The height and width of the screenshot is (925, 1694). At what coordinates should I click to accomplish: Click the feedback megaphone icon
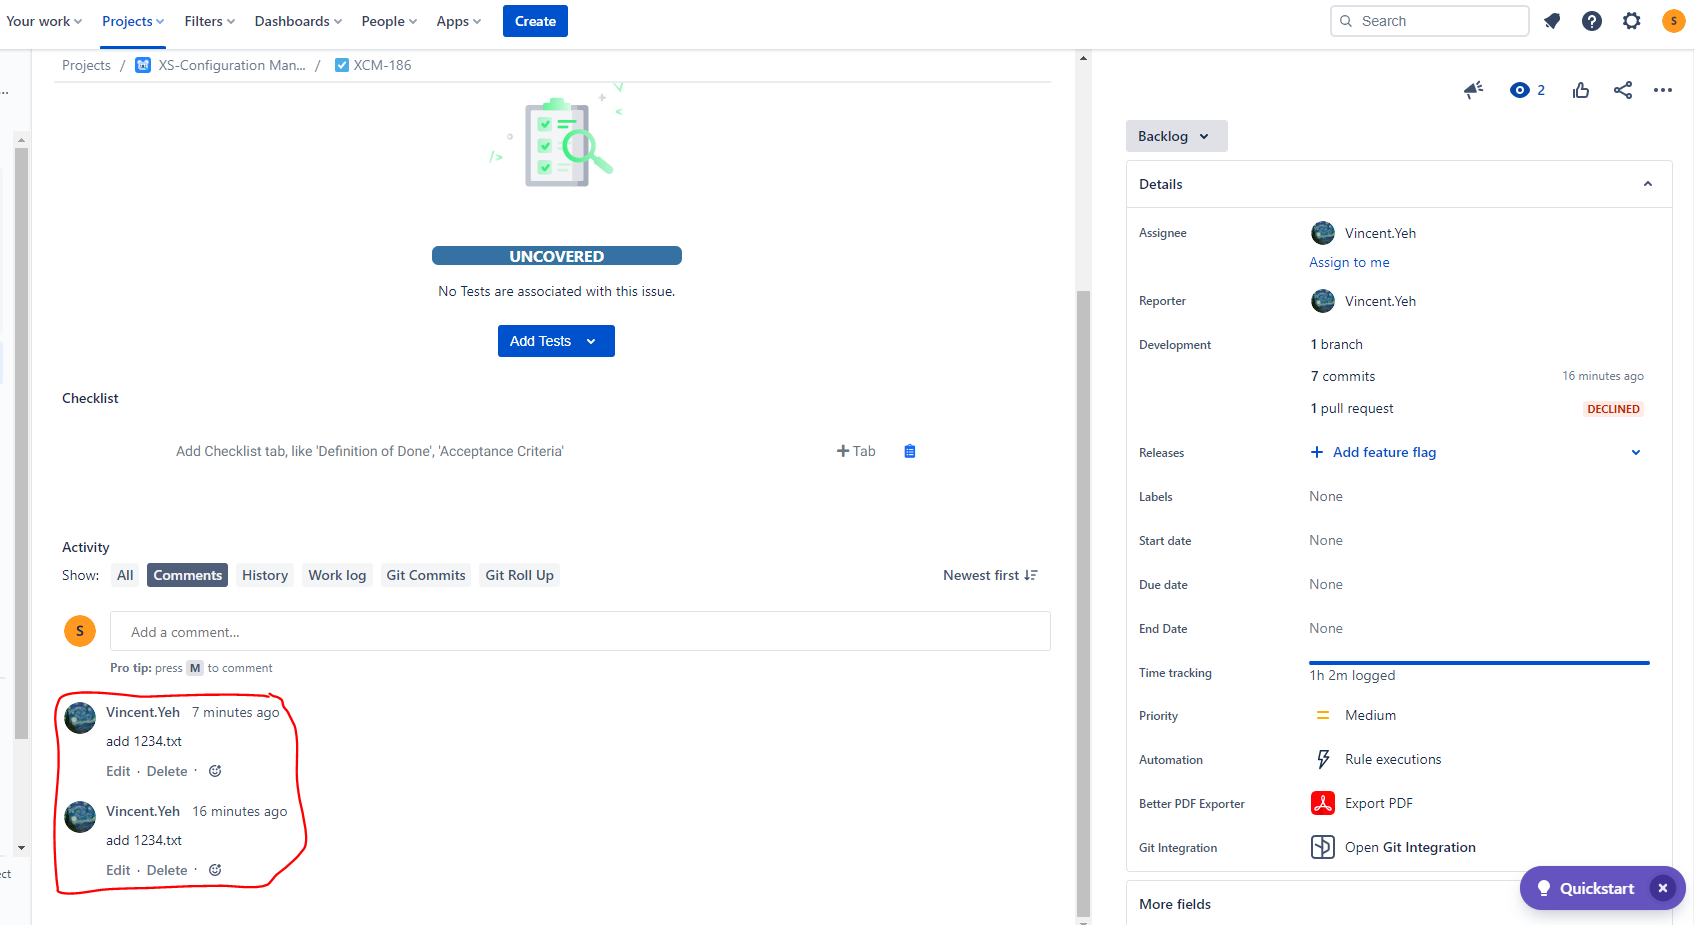(x=1472, y=90)
